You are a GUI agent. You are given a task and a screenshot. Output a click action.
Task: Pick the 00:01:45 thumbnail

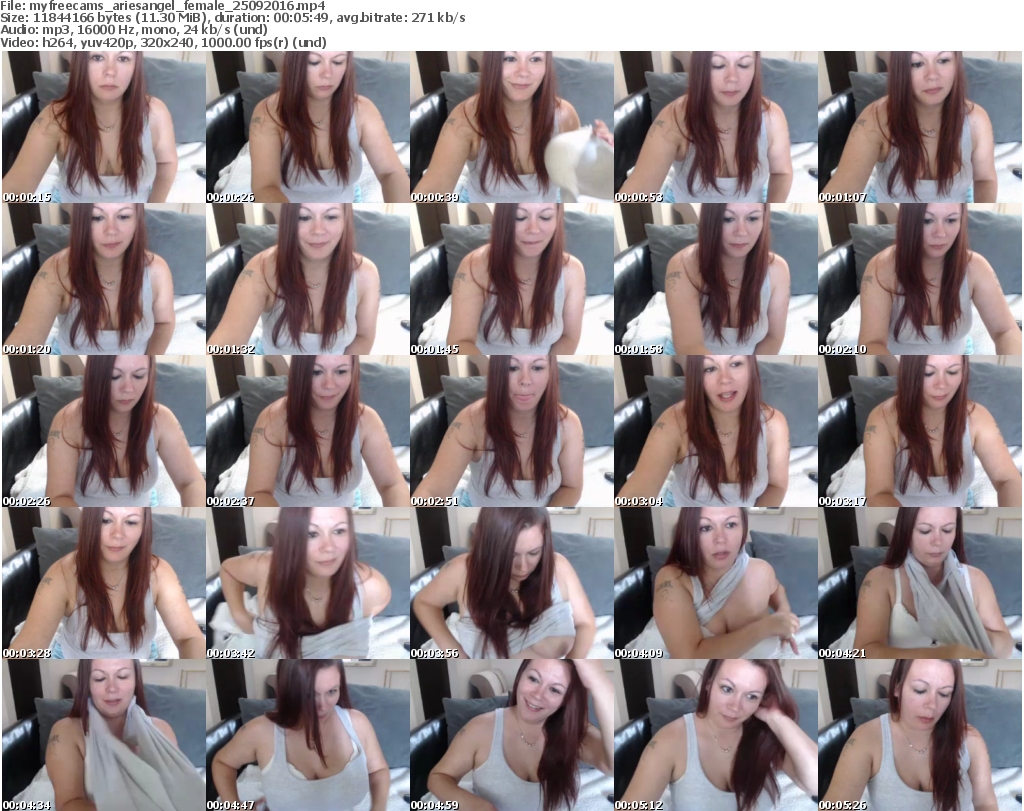(512, 279)
